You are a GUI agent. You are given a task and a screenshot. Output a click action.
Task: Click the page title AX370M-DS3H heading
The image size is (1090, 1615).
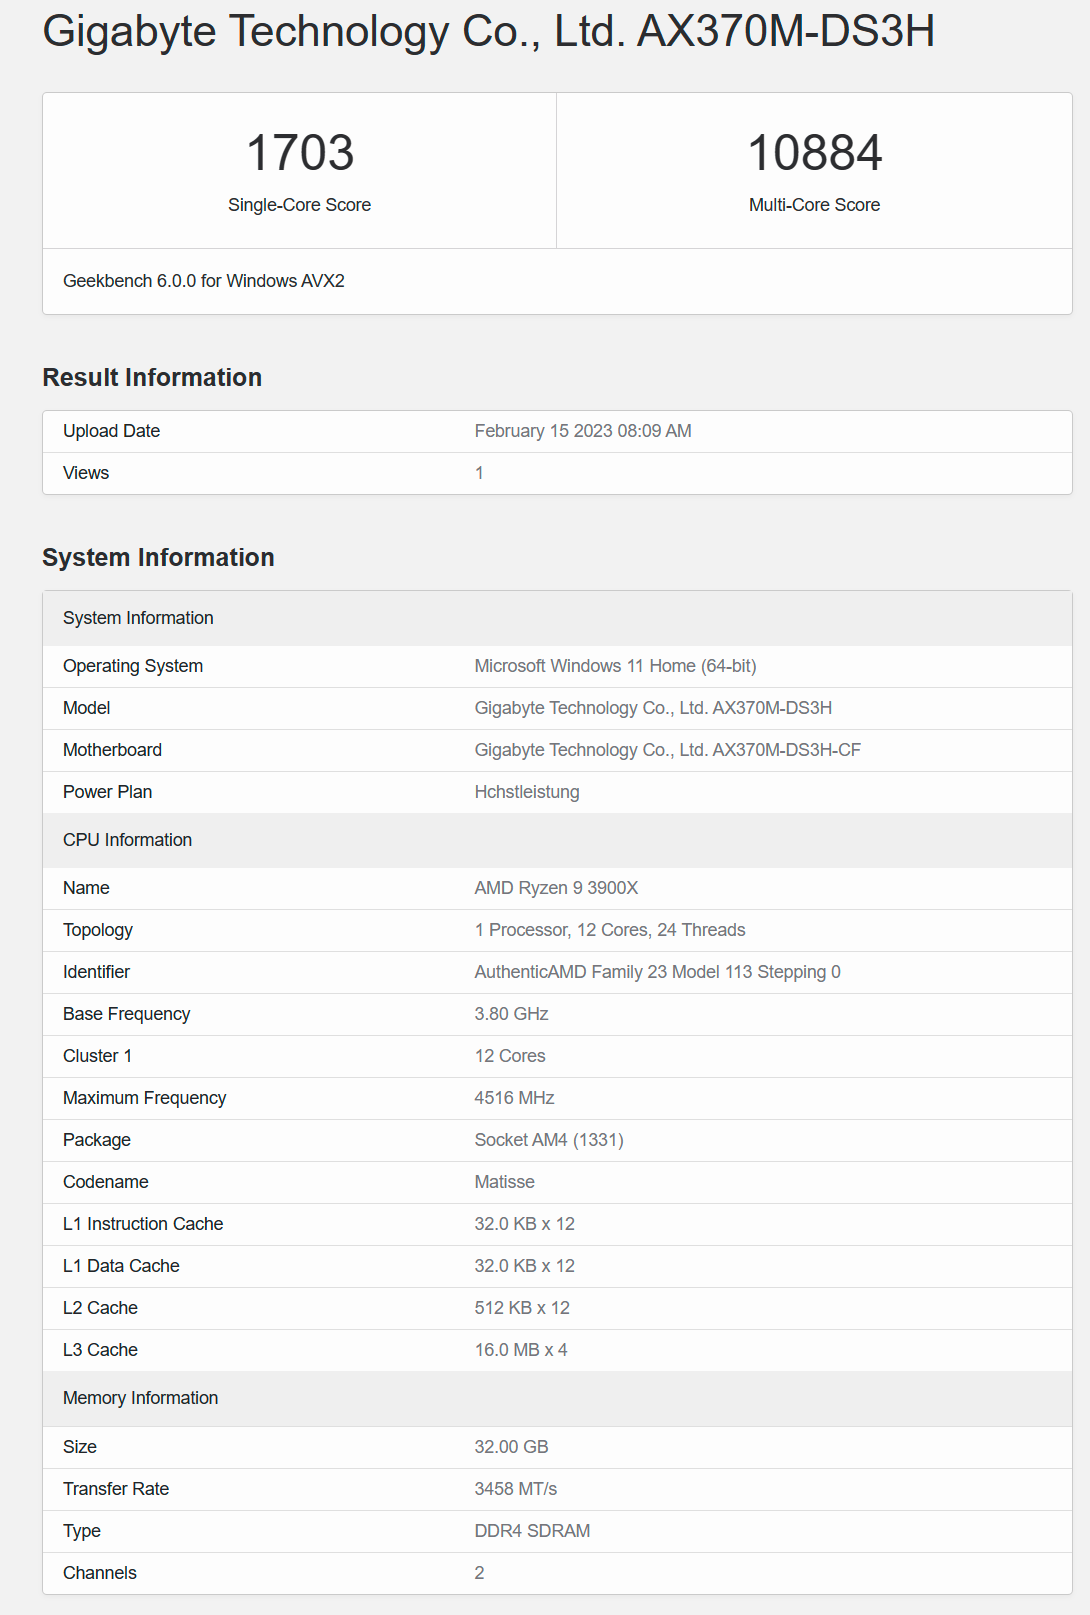tap(488, 31)
